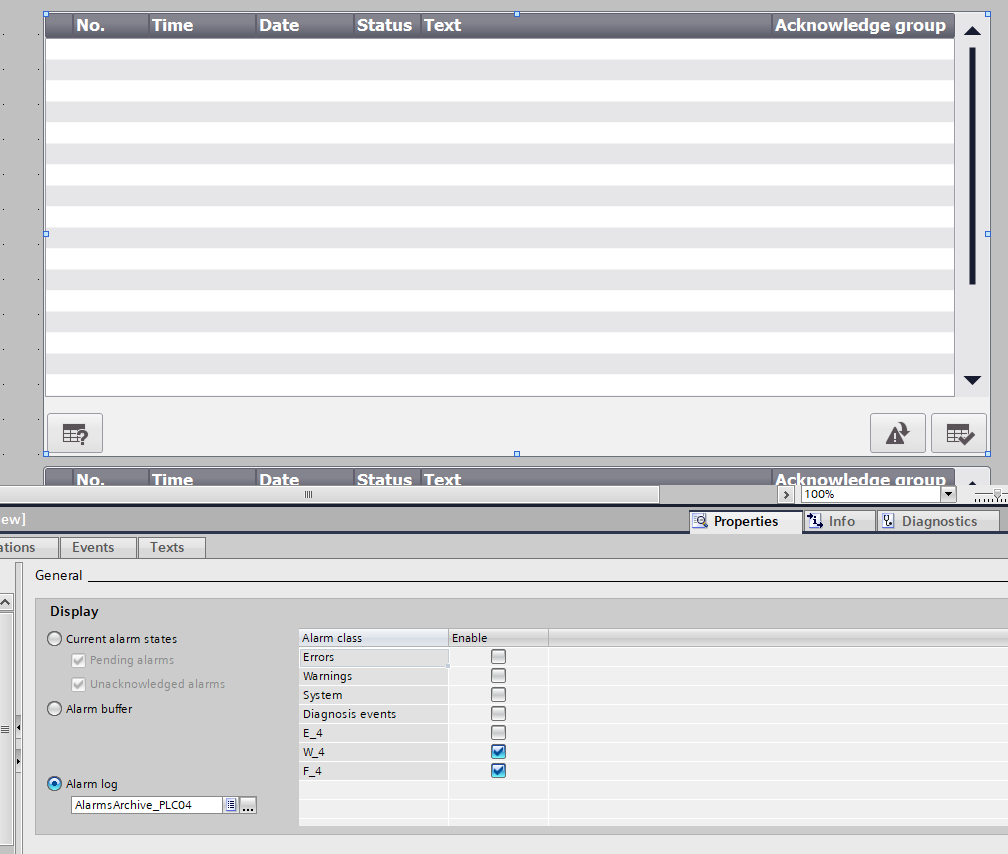Click the acknowledge alarm button with checkmark
This screenshot has height=854, width=1008.
959,434
